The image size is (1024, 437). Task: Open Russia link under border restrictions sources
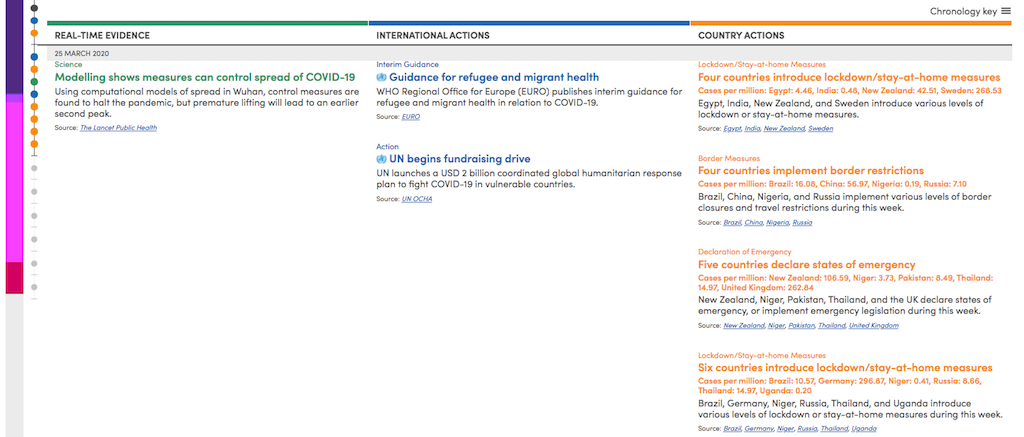(x=802, y=223)
